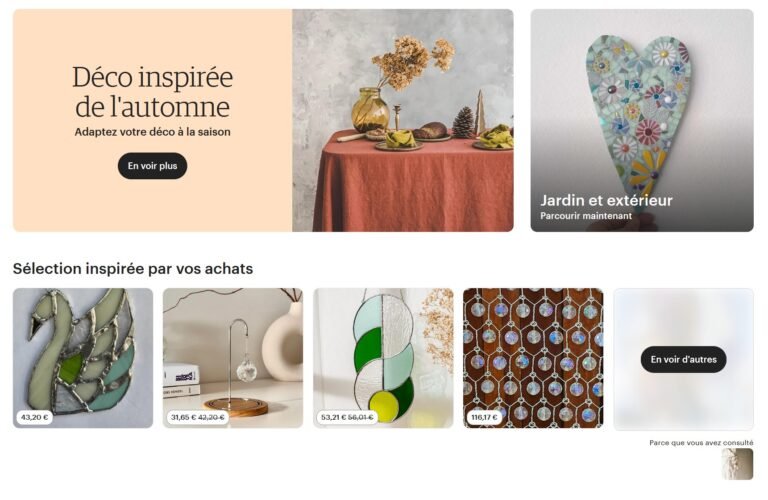Image resolution: width=768 pixels, height=500 pixels.
Task: Click the "En voir d'autres" button
Action: (683, 359)
